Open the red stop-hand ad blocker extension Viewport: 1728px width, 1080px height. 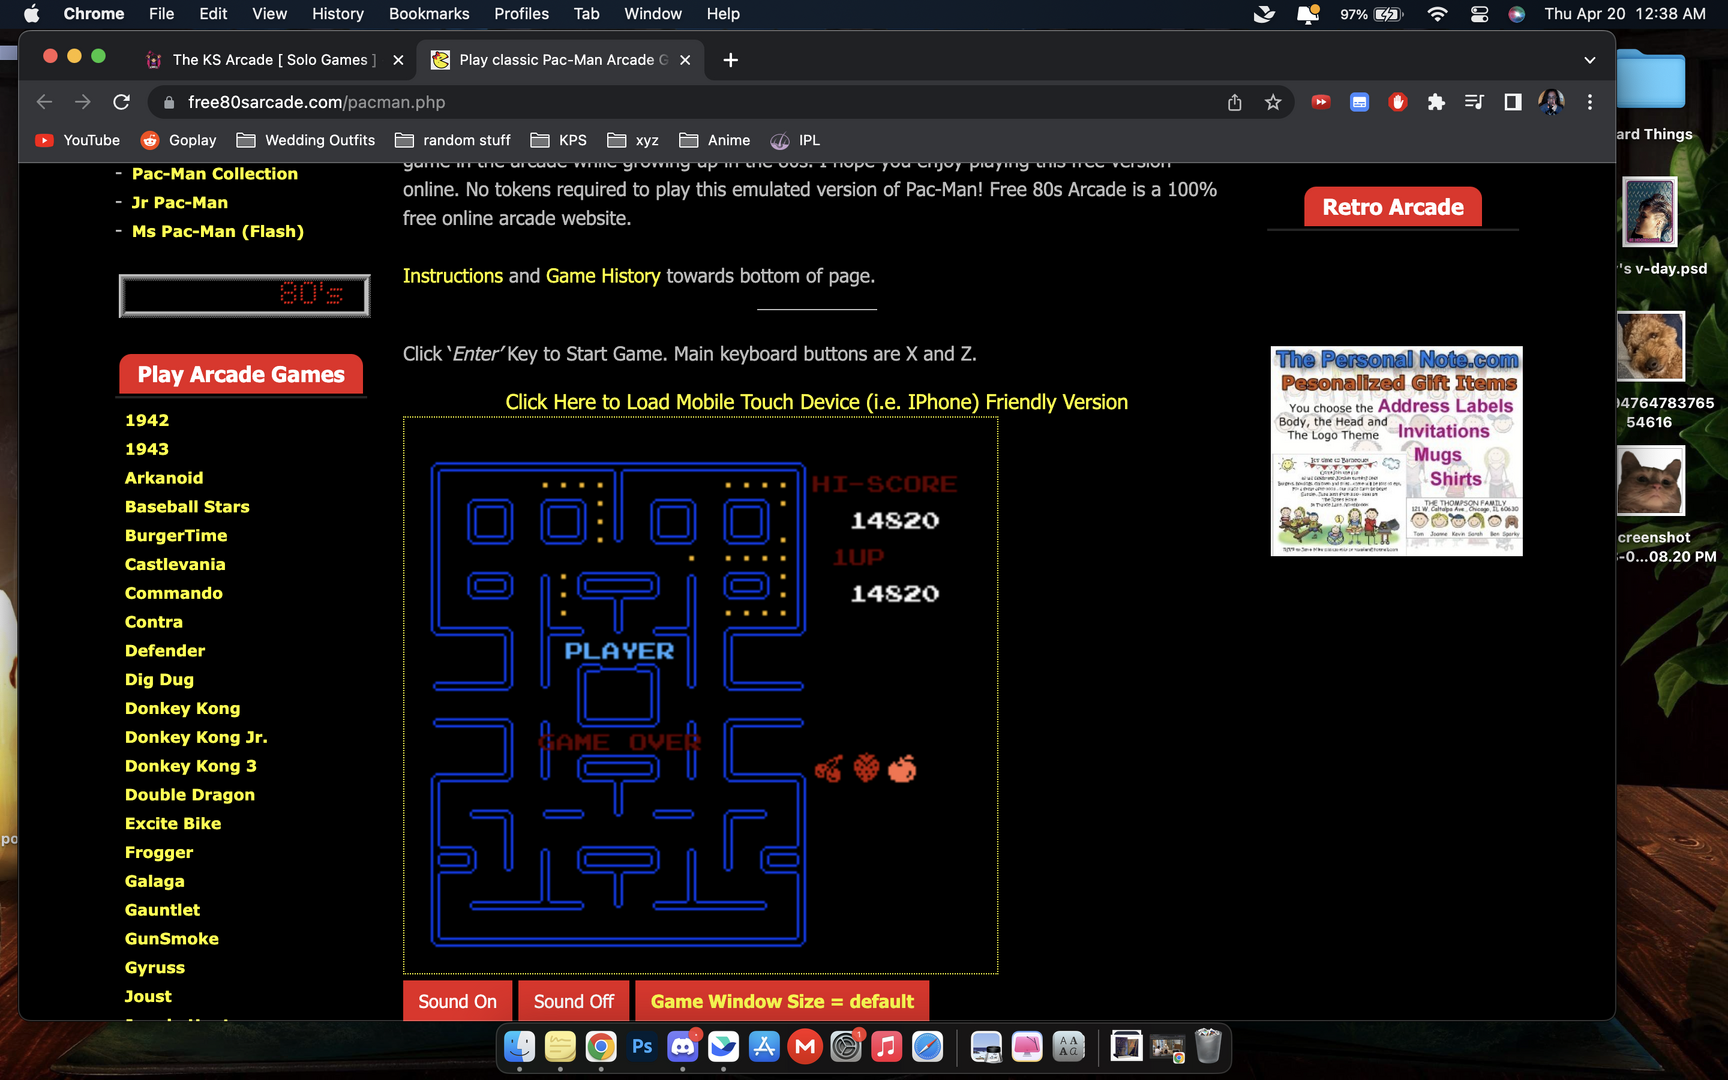pyautogui.click(x=1398, y=102)
